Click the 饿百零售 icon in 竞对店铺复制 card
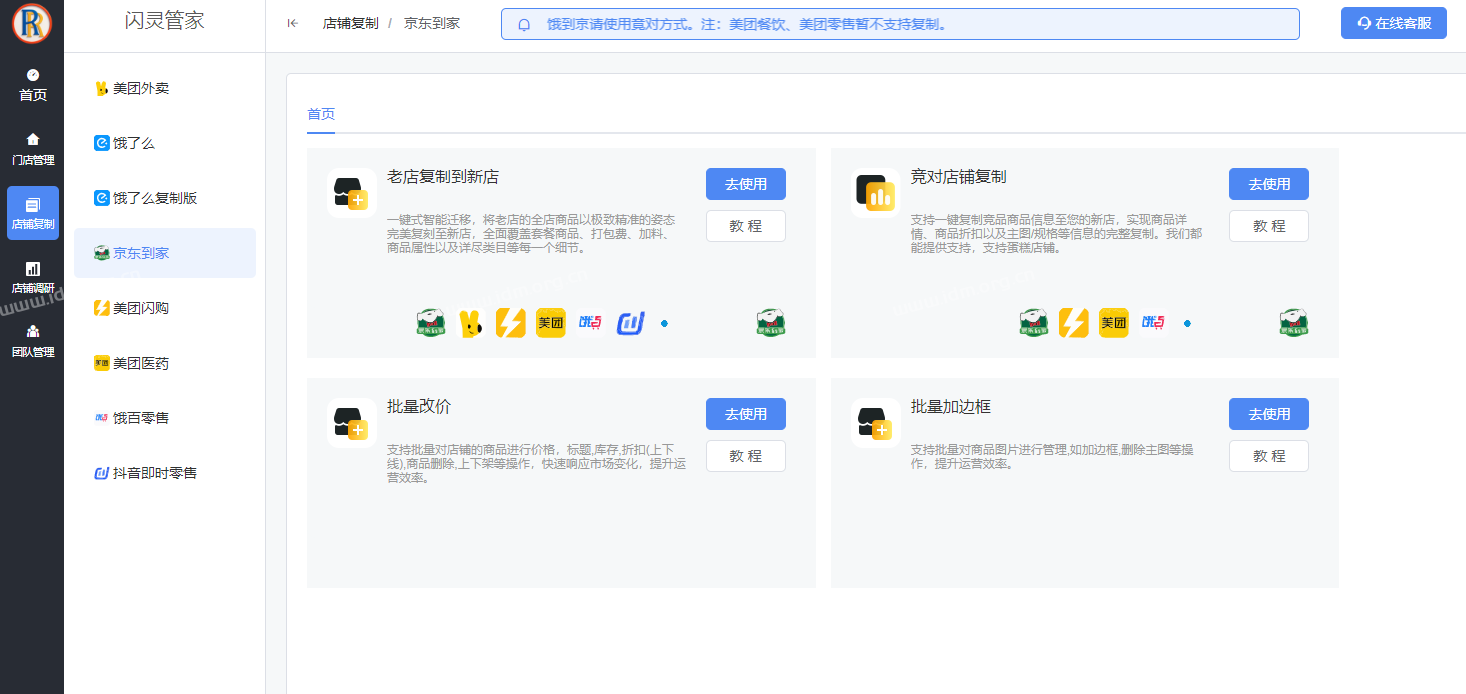 (x=1154, y=322)
